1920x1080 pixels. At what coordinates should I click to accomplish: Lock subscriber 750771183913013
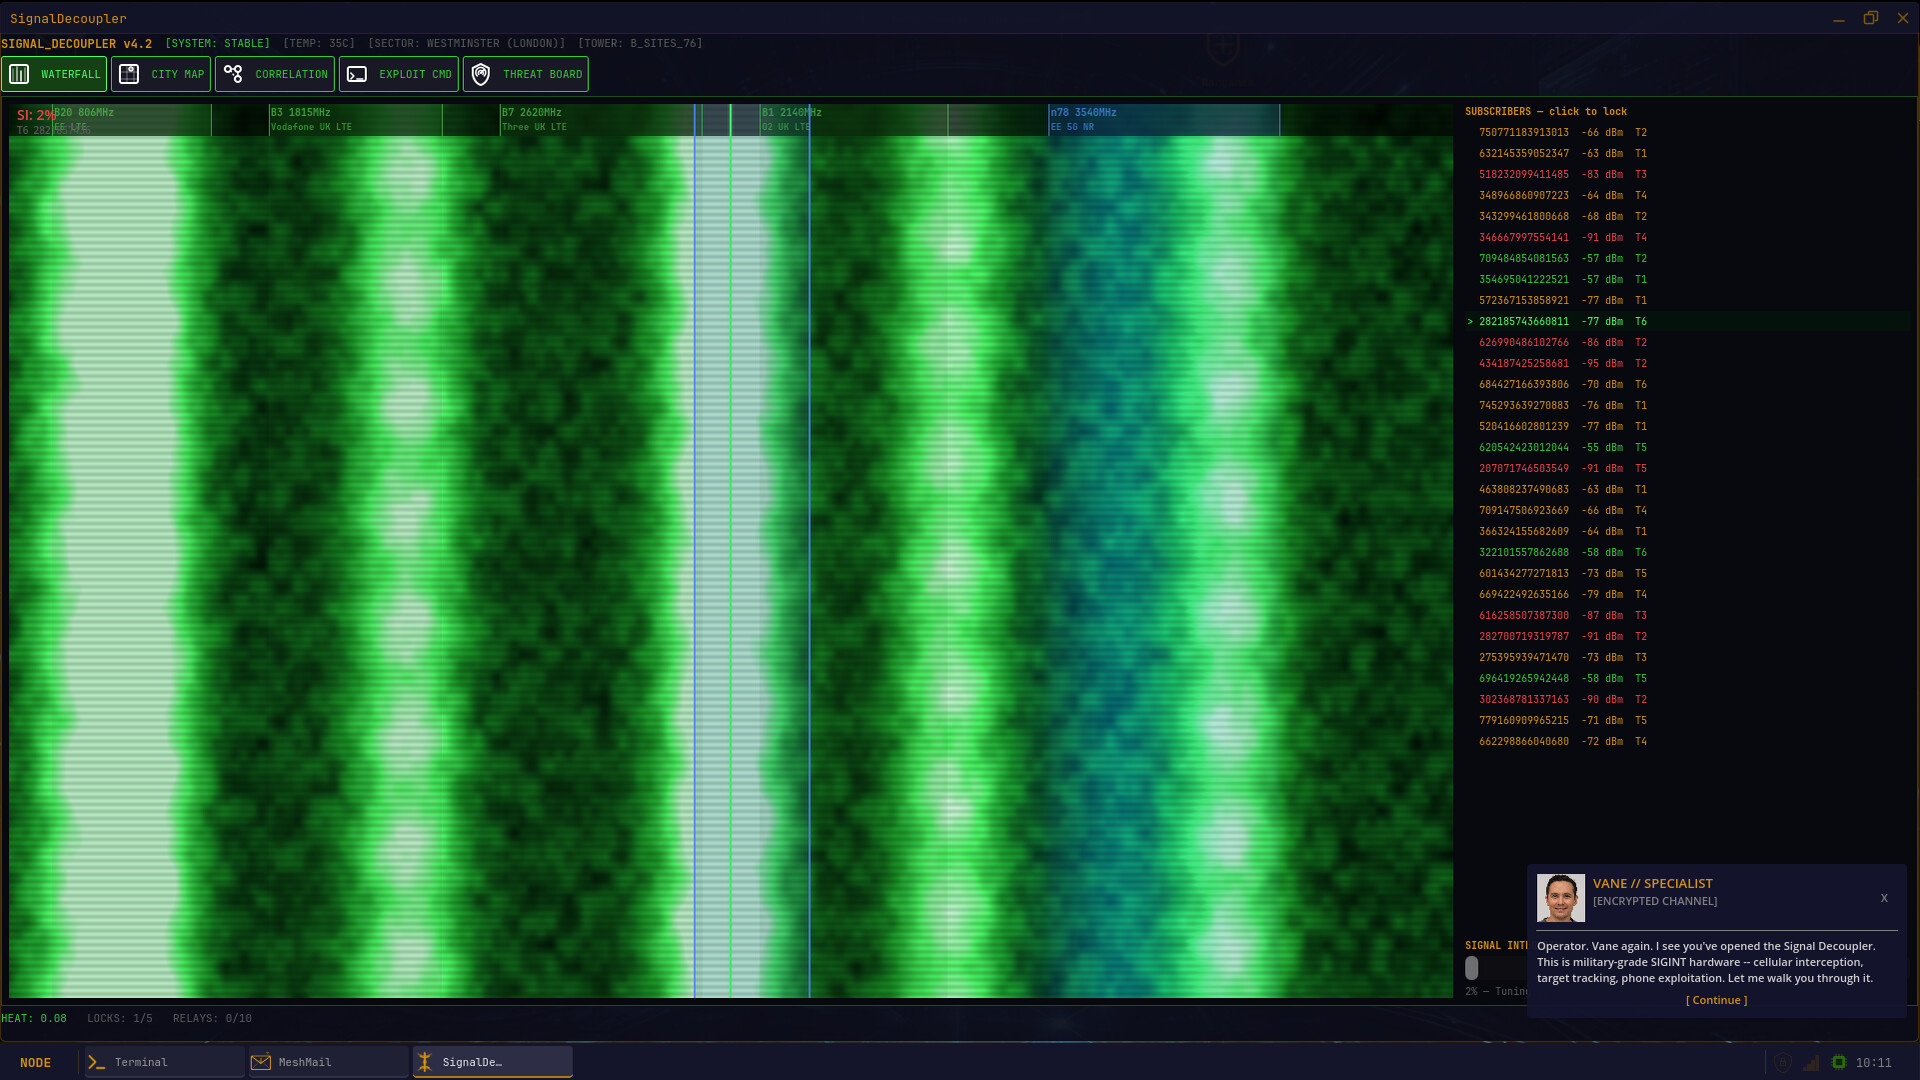click(x=1523, y=132)
